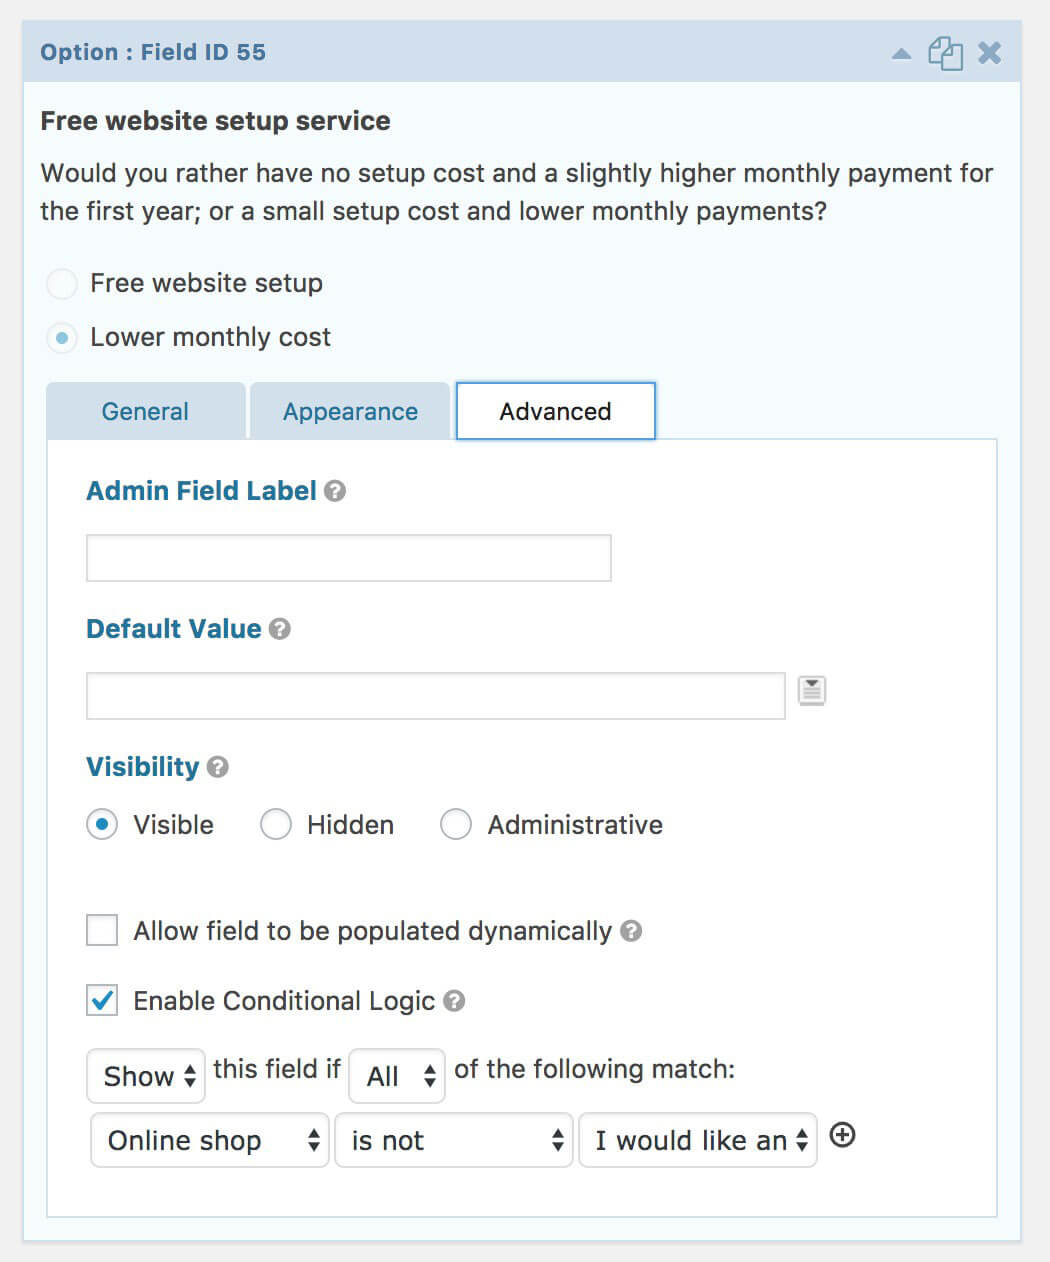The image size is (1050, 1262).
Task: Open Enable Conditional Logic help icon
Action: point(454,1001)
